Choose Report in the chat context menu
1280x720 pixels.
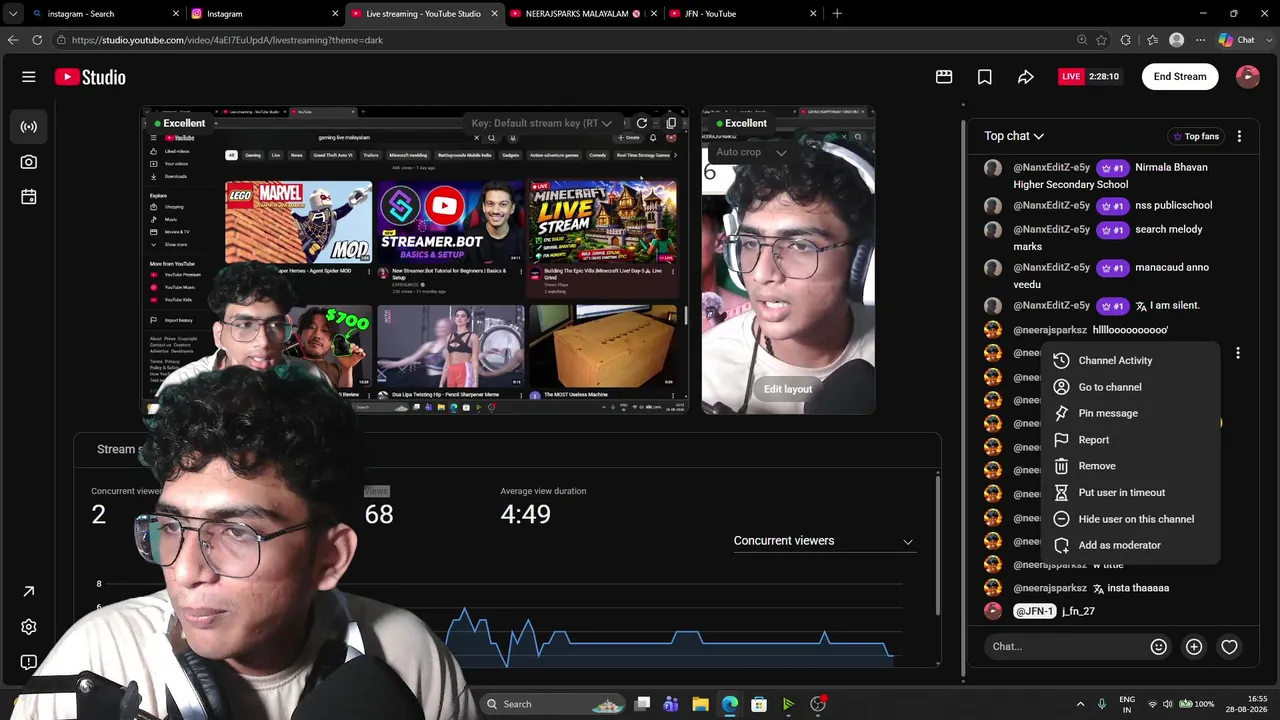tap(1131, 440)
